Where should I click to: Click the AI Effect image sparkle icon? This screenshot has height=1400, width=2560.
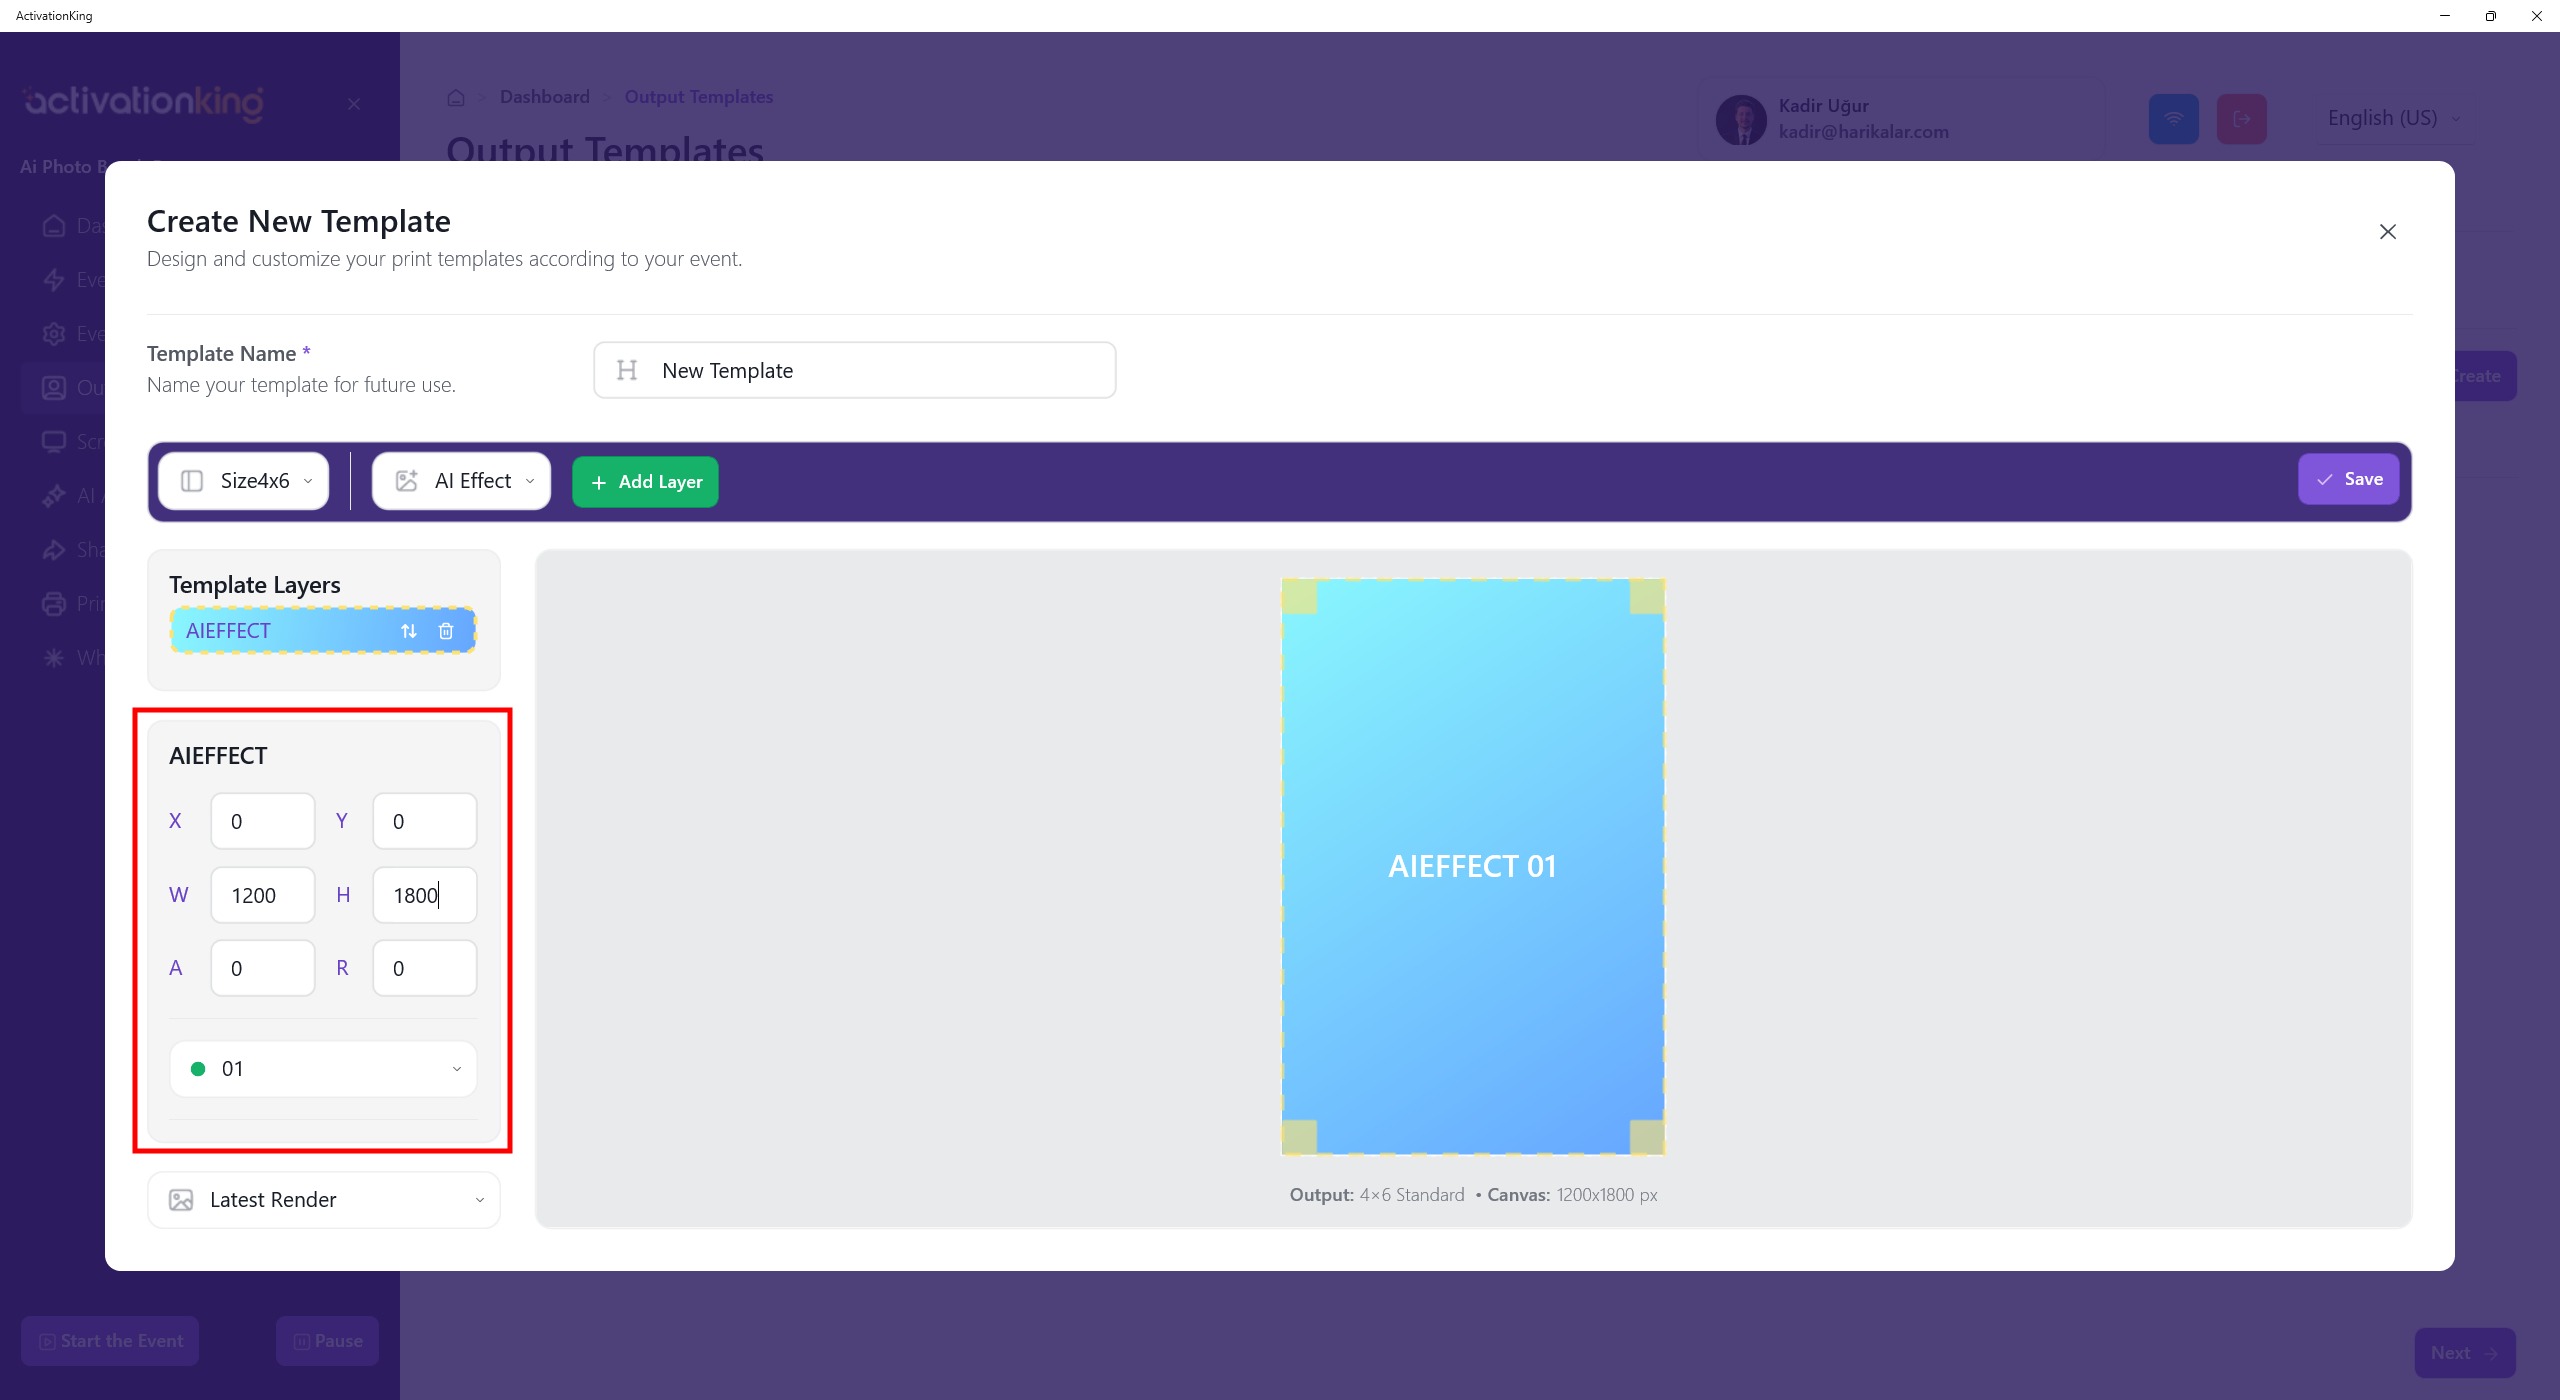(406, 481)
